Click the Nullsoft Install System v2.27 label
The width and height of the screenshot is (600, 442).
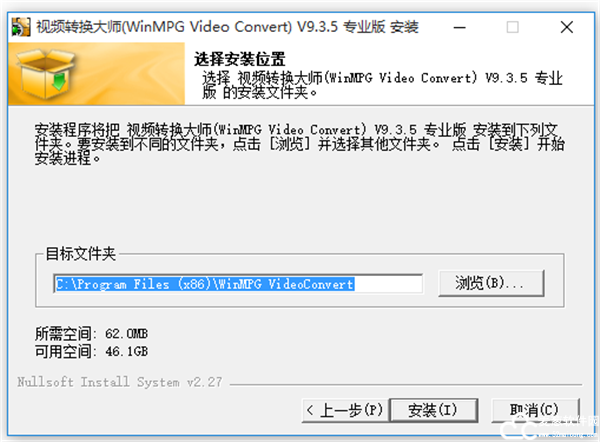click(119, 382)
